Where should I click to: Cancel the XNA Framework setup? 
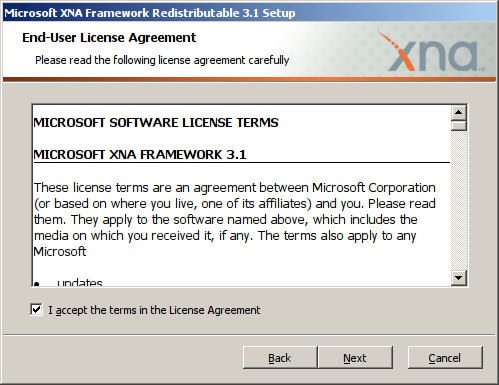[445, 358]
